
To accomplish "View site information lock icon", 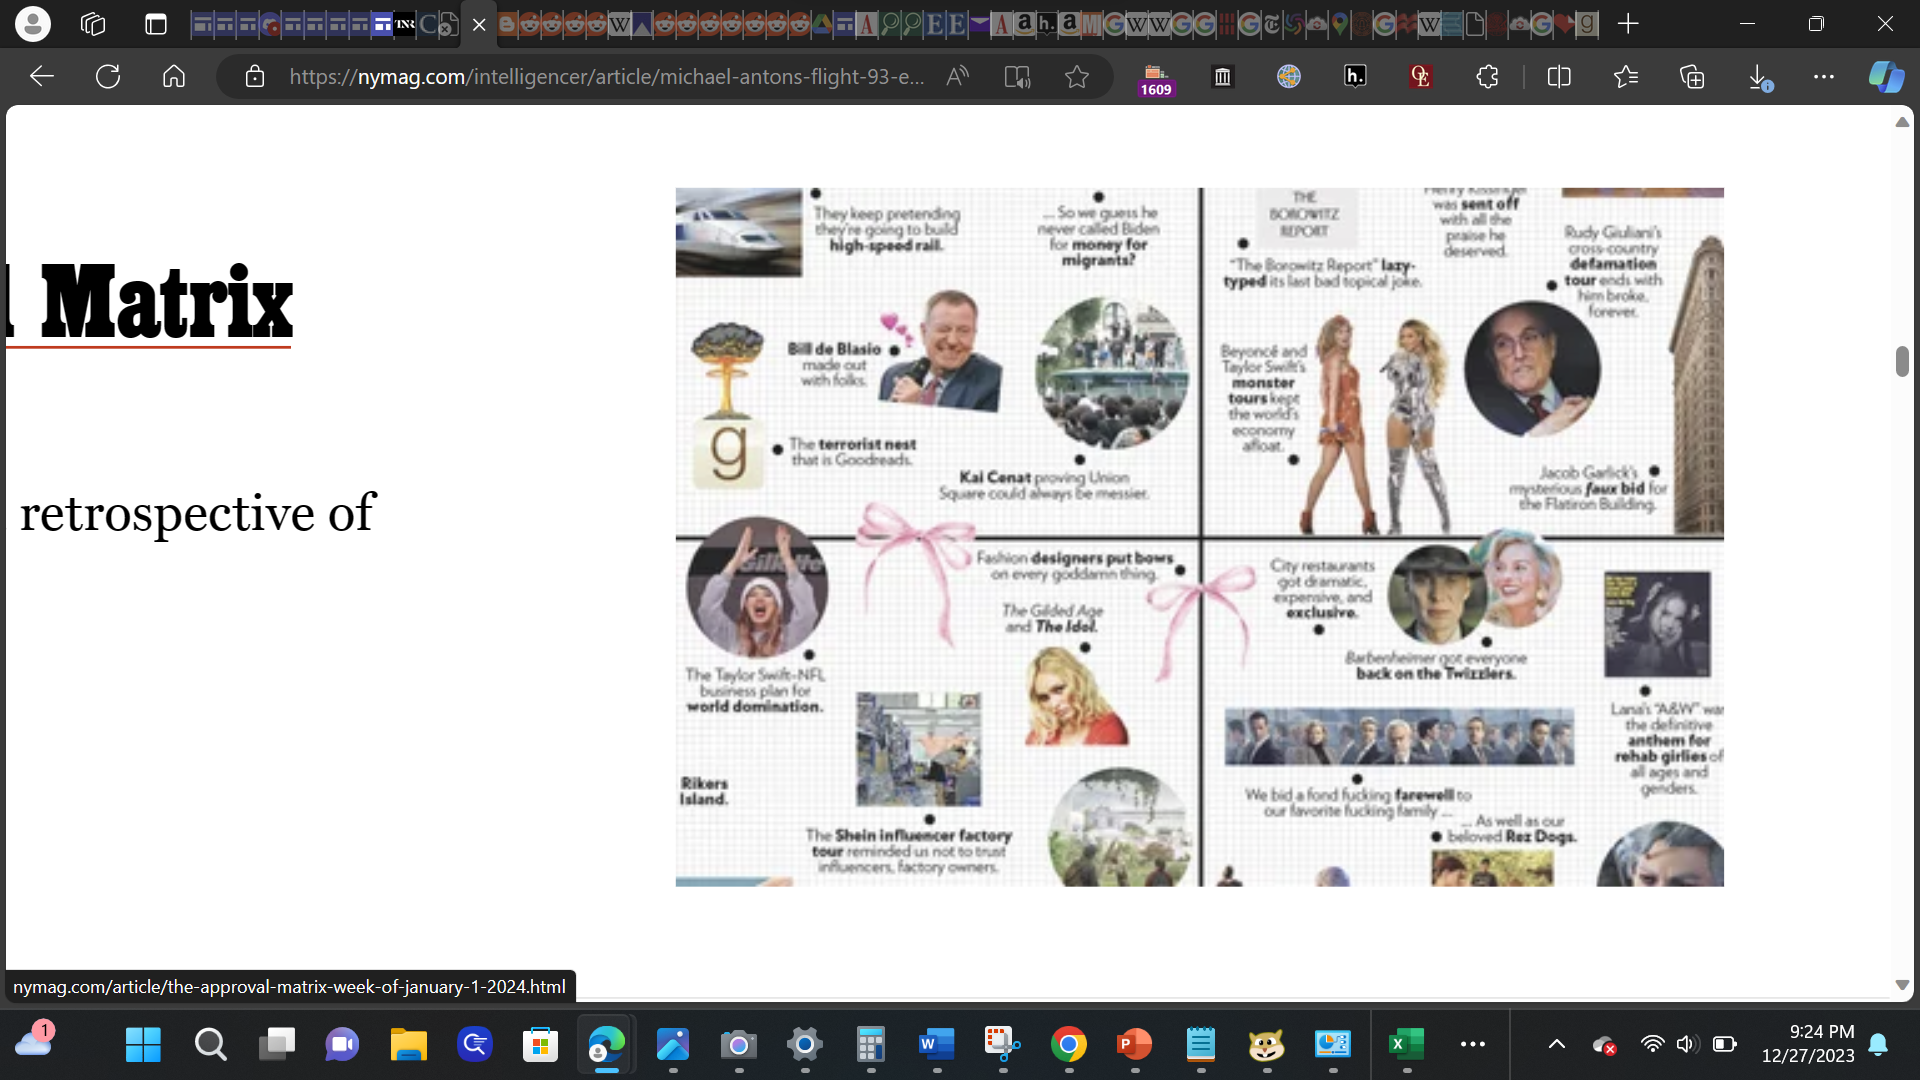I will 255,76.
